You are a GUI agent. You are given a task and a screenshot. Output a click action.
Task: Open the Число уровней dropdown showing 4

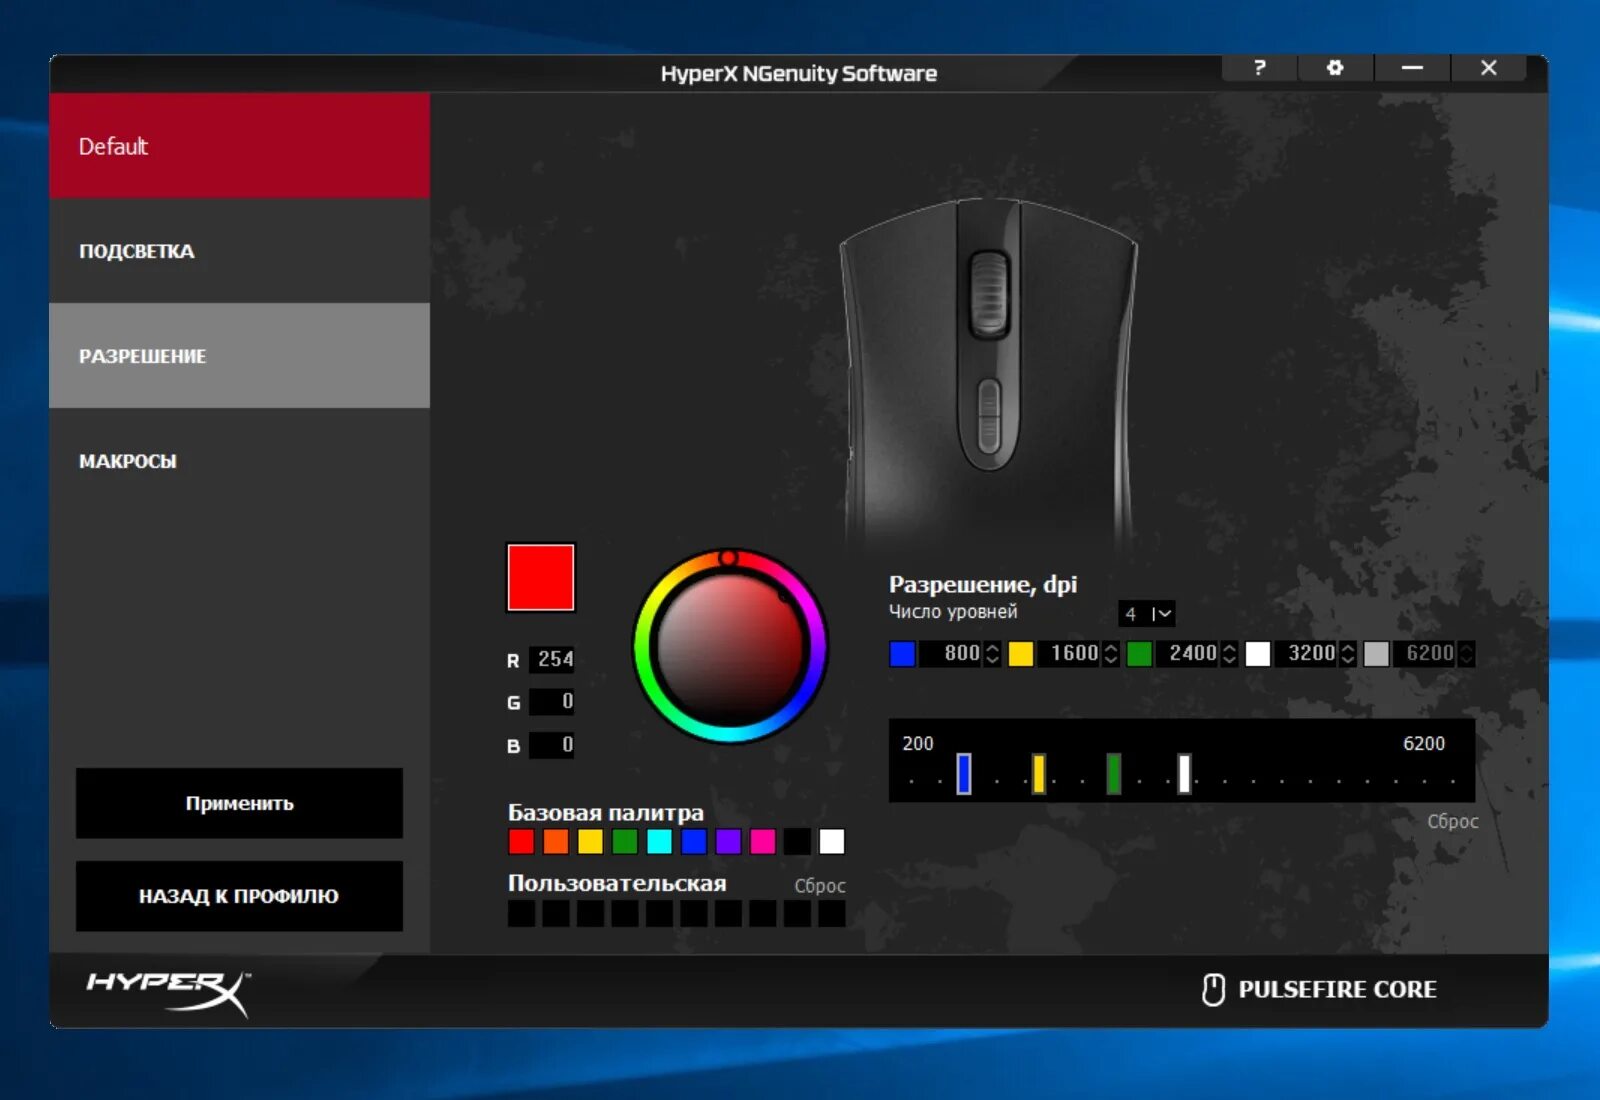click(x=1147, y=614)
